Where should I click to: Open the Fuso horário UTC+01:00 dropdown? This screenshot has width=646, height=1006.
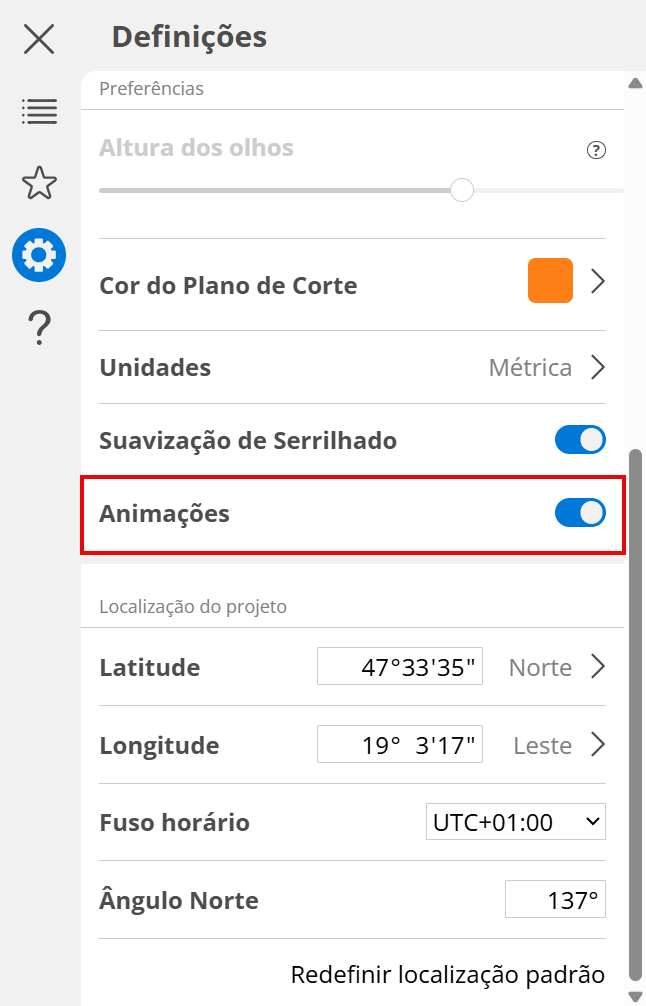(x=515, y=822)
